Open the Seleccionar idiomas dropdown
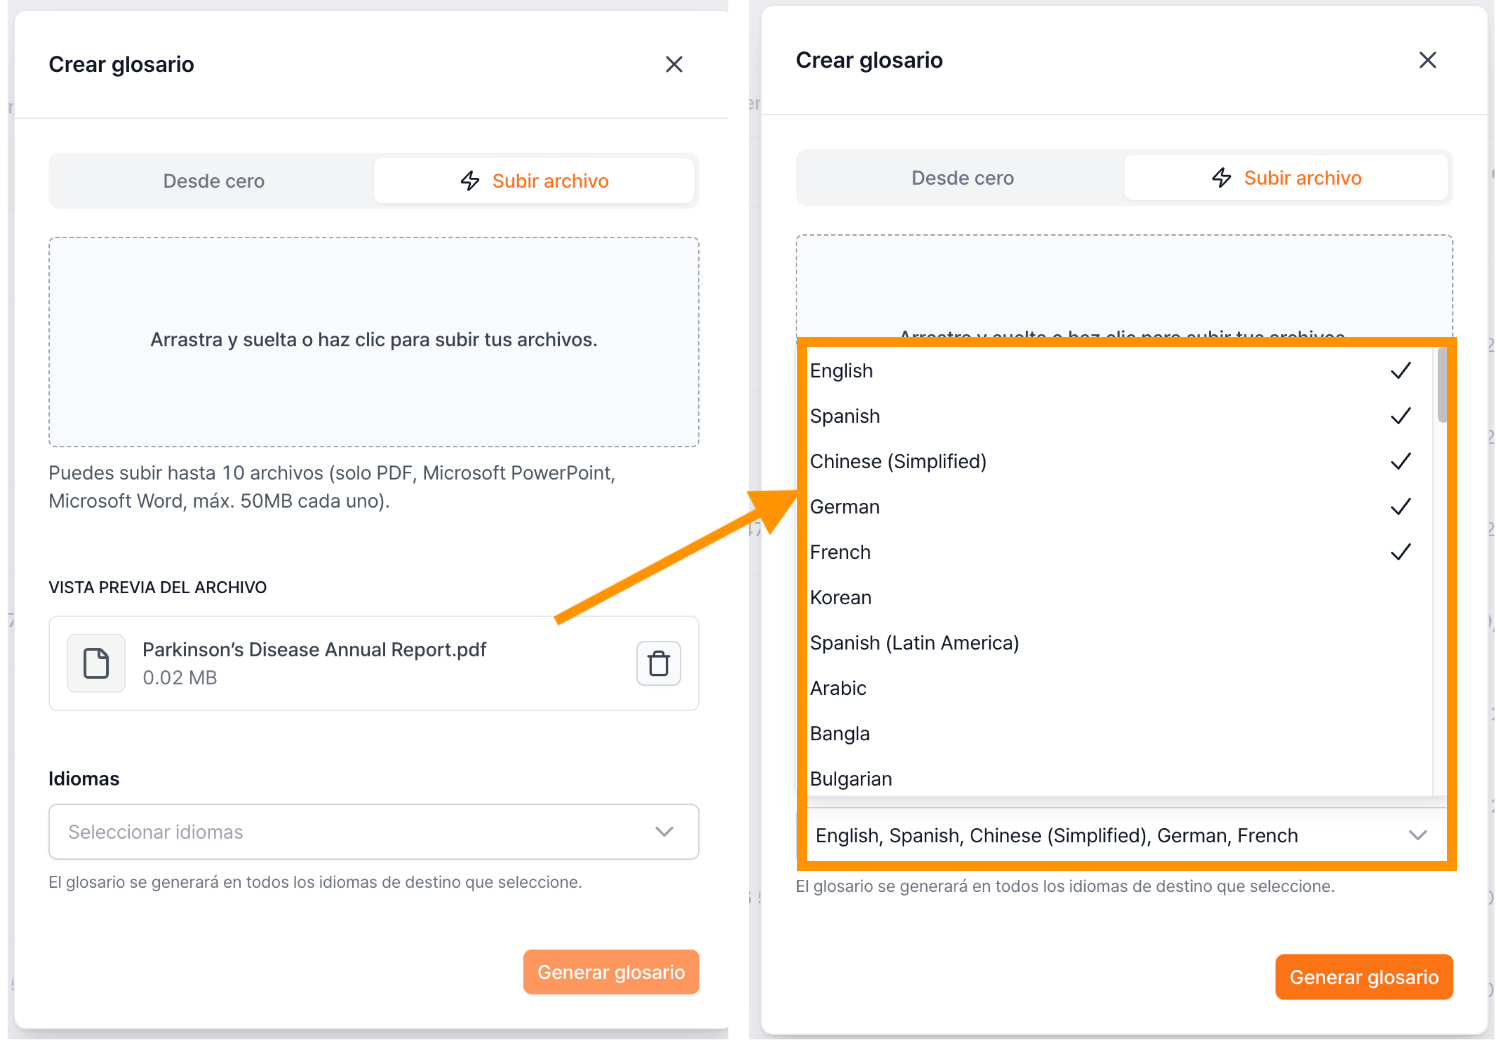1496x1040 pixels. coord(374,832)
